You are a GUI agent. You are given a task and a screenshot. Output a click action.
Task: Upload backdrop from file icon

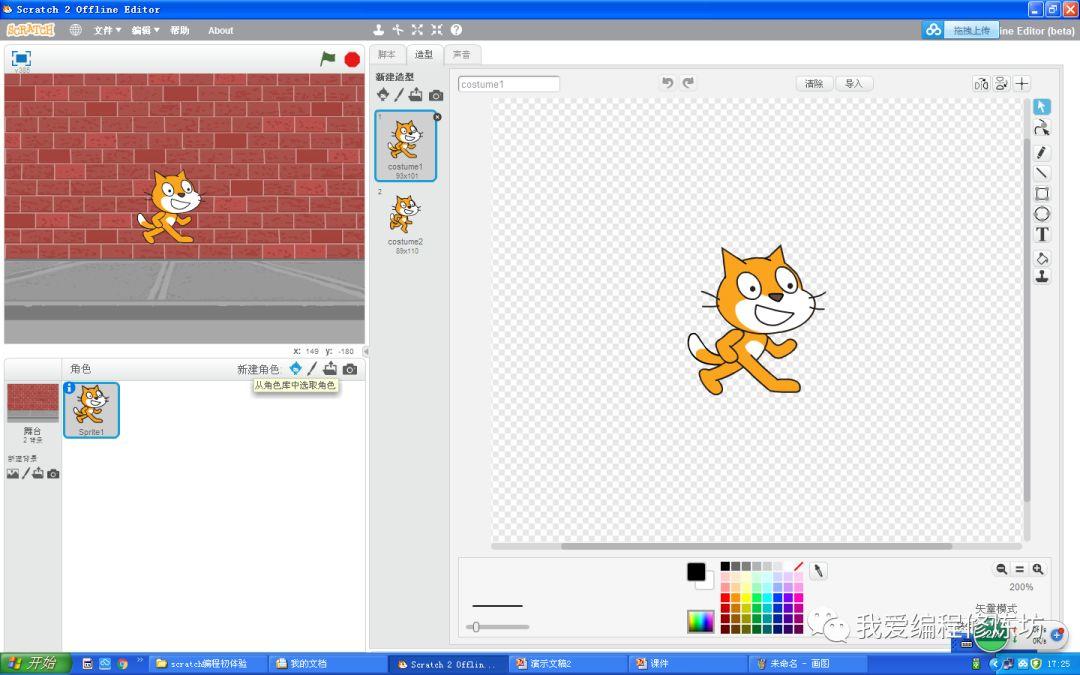click(38, 473)
